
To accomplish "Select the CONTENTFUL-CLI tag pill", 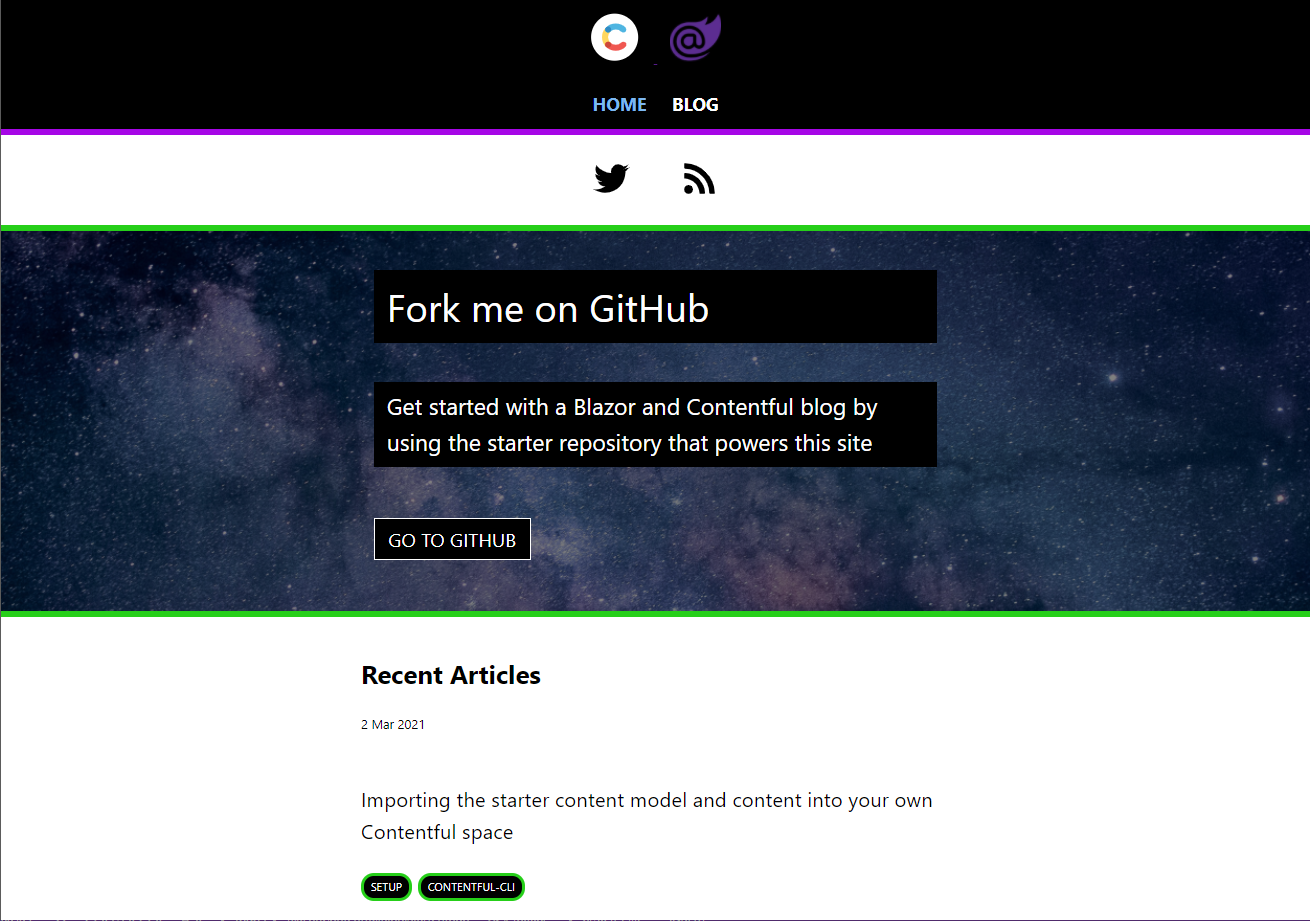I will (x=471, y=887).
